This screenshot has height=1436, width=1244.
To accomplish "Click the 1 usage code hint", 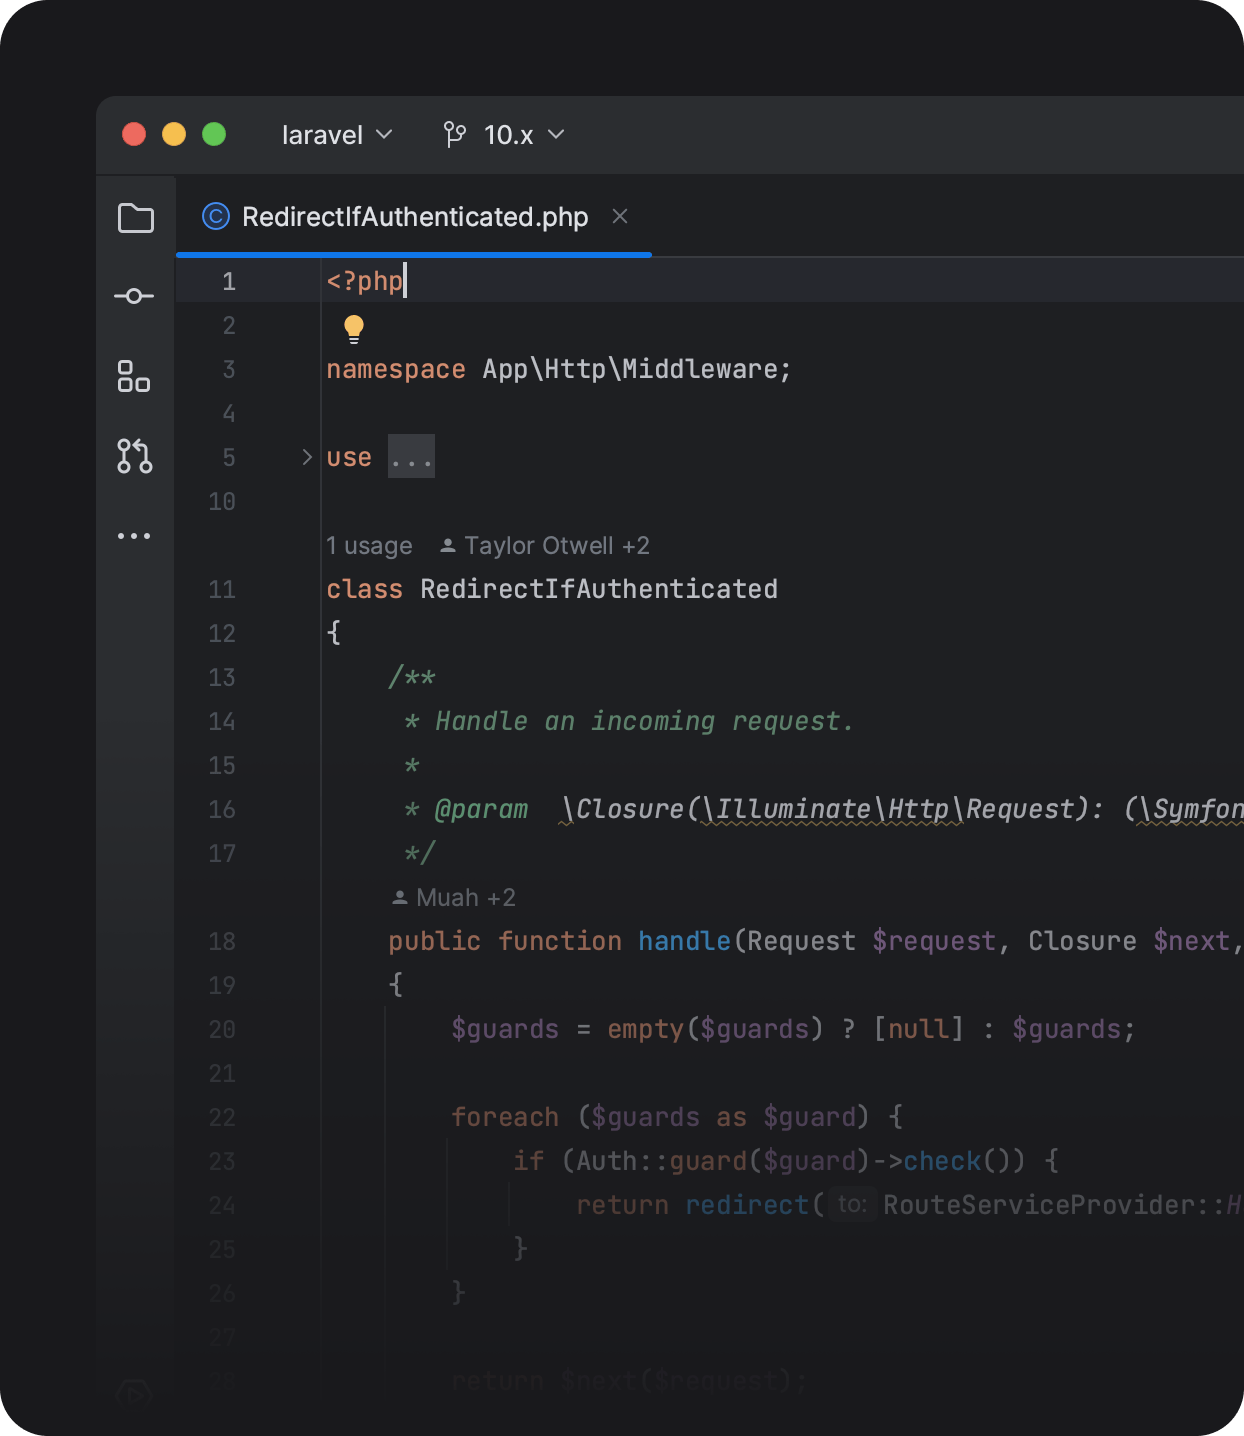I will tap(369, 546).
